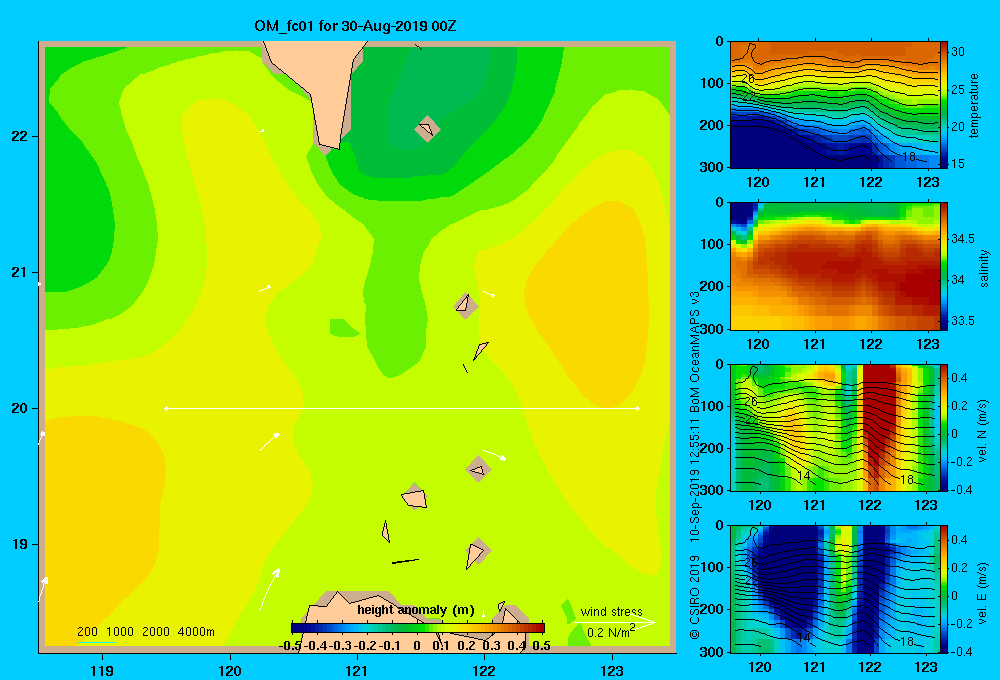Click the "100" depth label on temperature plot

pyautogui.click(x=714, y=84)
